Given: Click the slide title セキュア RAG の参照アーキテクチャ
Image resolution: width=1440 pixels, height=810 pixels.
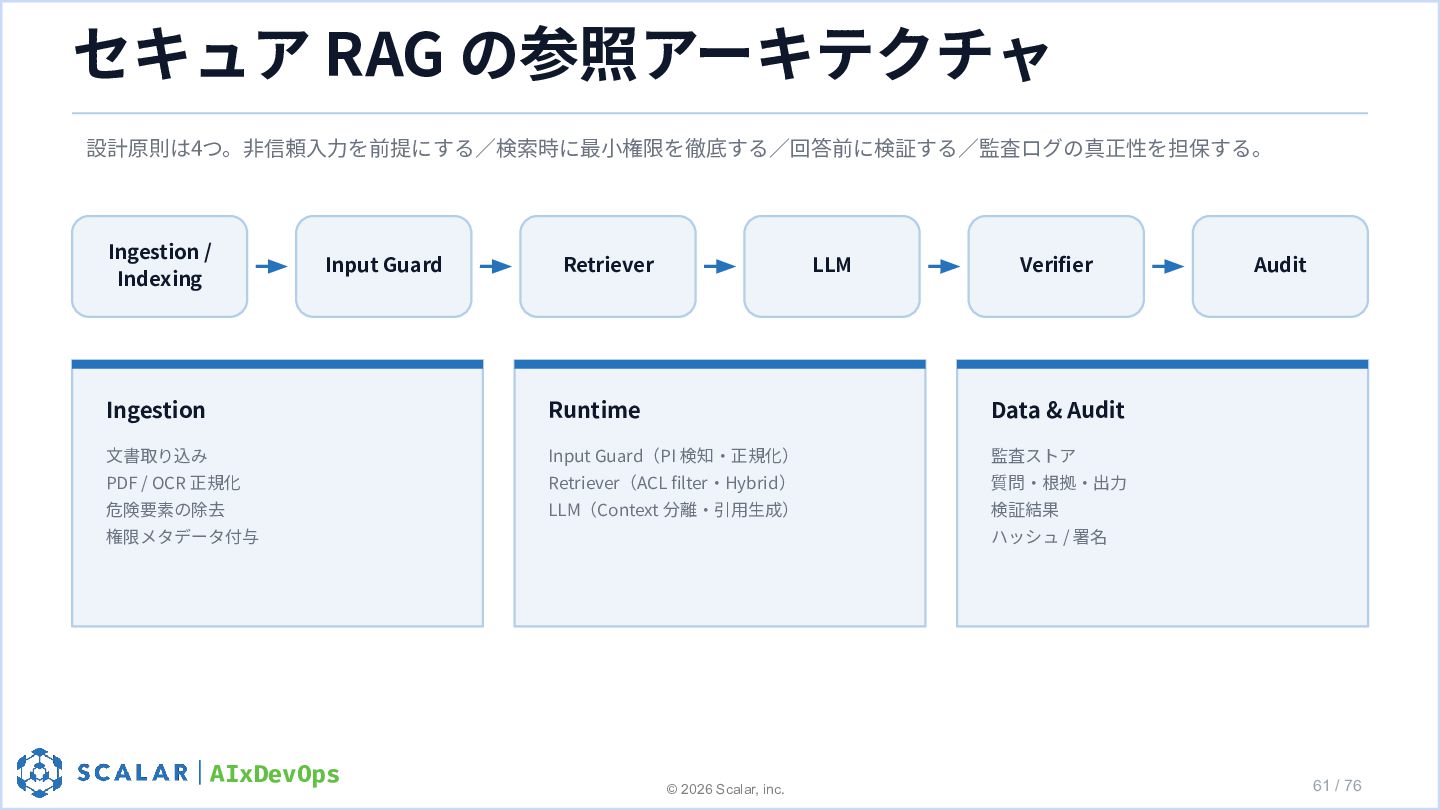Looking at the screenshot, I should [562, 54].
